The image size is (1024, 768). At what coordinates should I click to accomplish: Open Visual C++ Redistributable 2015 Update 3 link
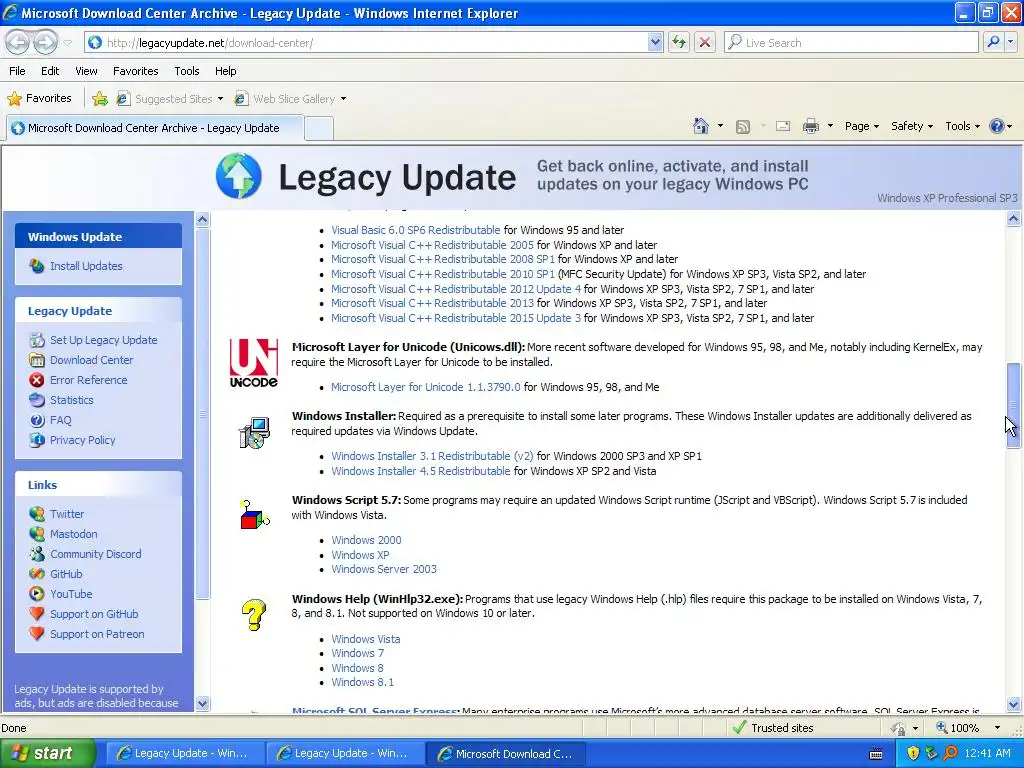455,318
